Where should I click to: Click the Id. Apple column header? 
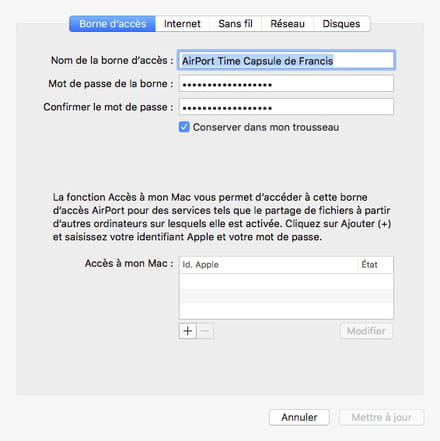[x=268, y=265]
